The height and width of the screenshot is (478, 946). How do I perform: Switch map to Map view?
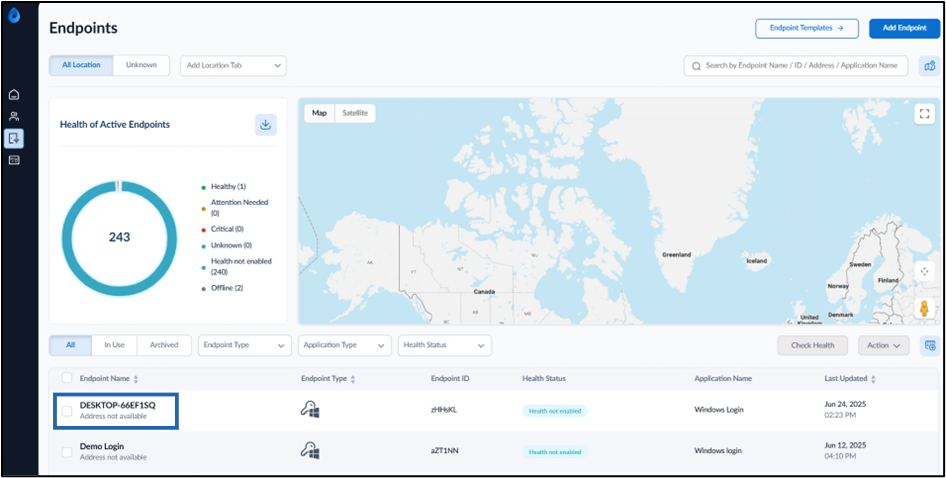(319, 113)
